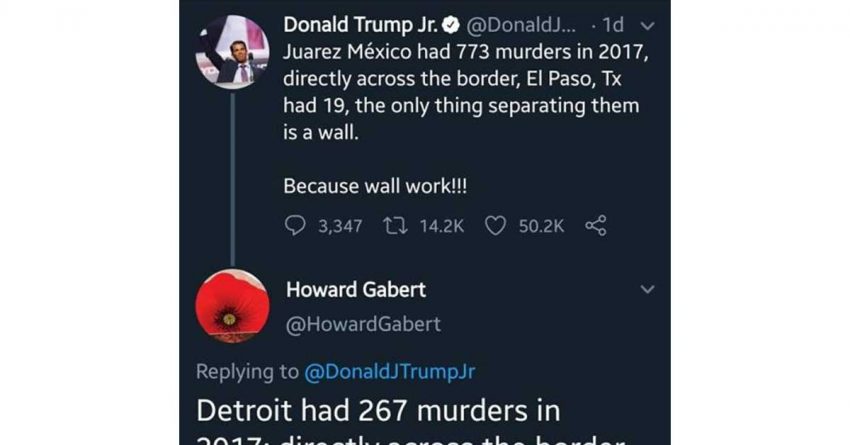Open the Donald Trump Jr. display name
Image resolution: width=850 pixels, height=445 pixels.
(361, 24)
